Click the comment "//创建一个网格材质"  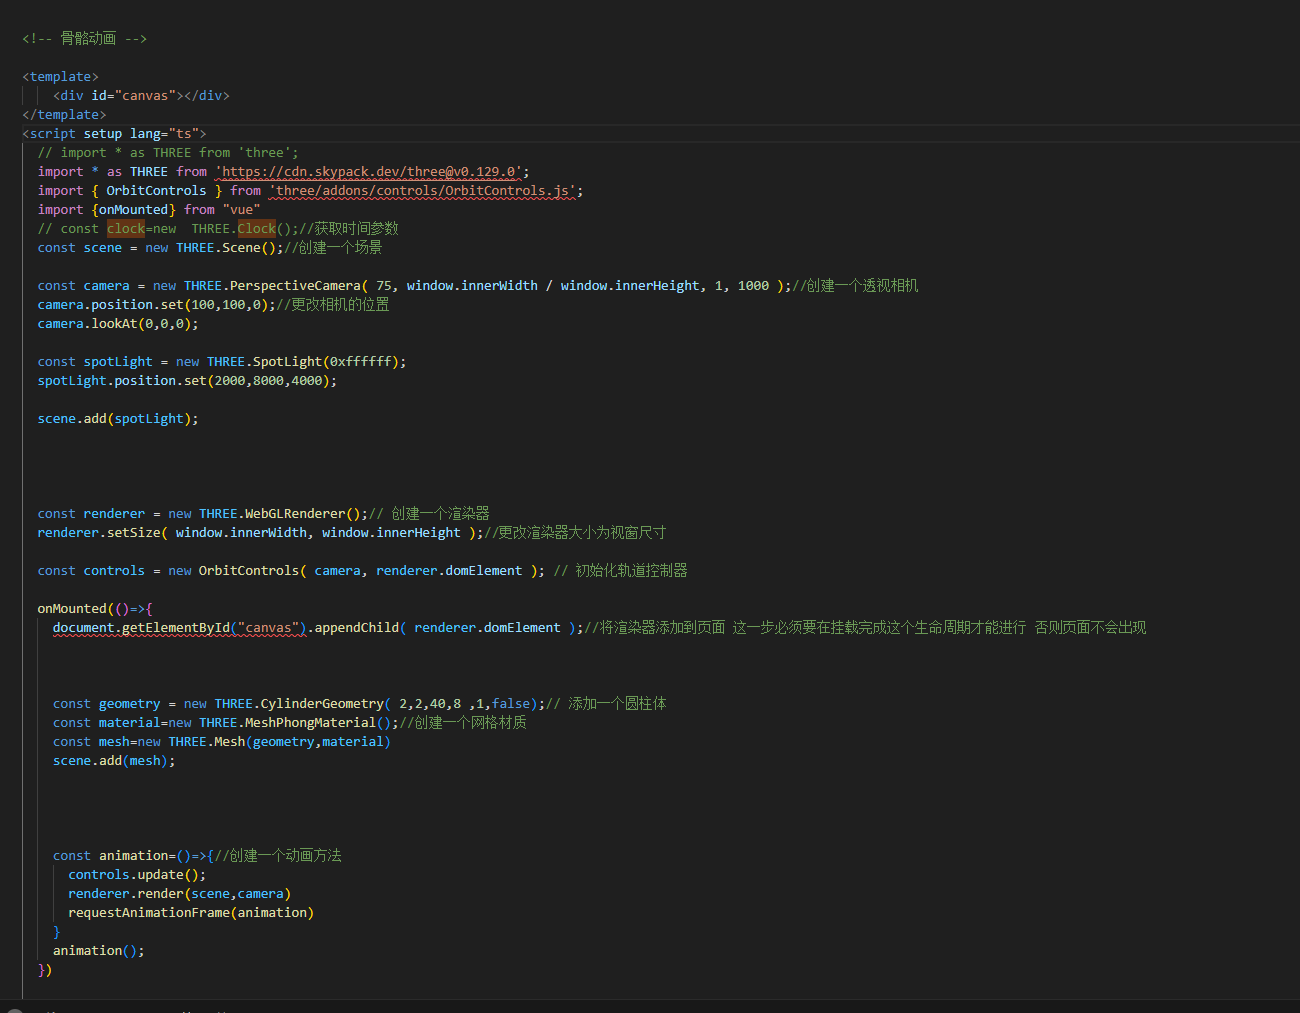[463, 723]
